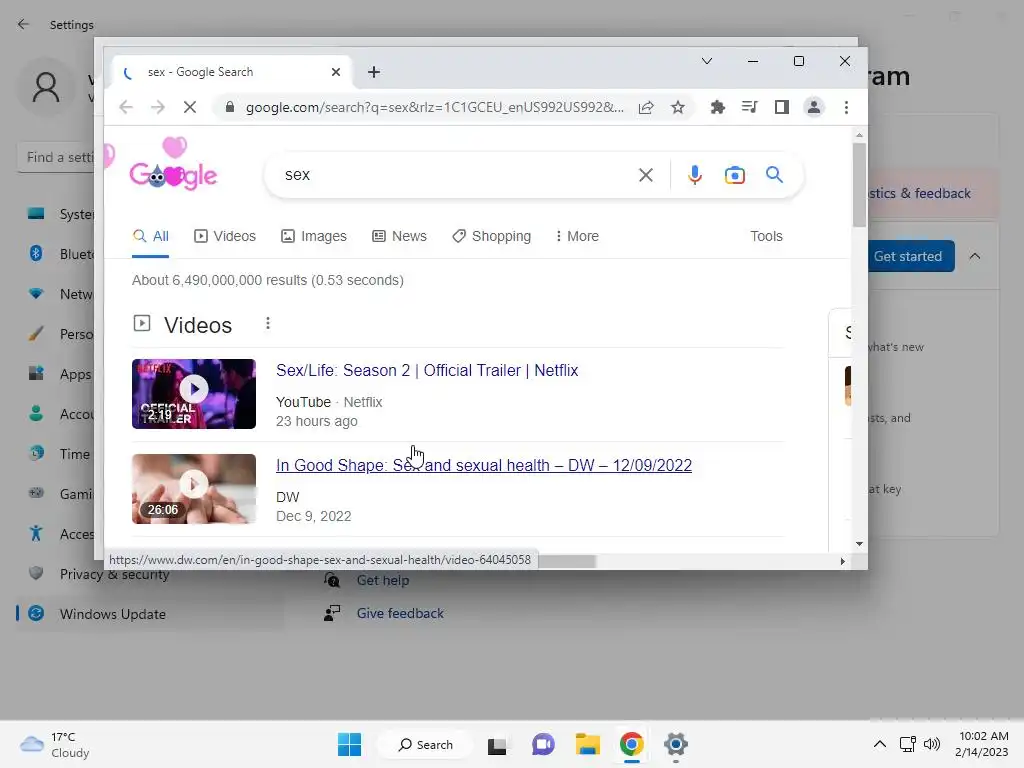Open Chrome extensions puzzle icon

pos(718,107)
